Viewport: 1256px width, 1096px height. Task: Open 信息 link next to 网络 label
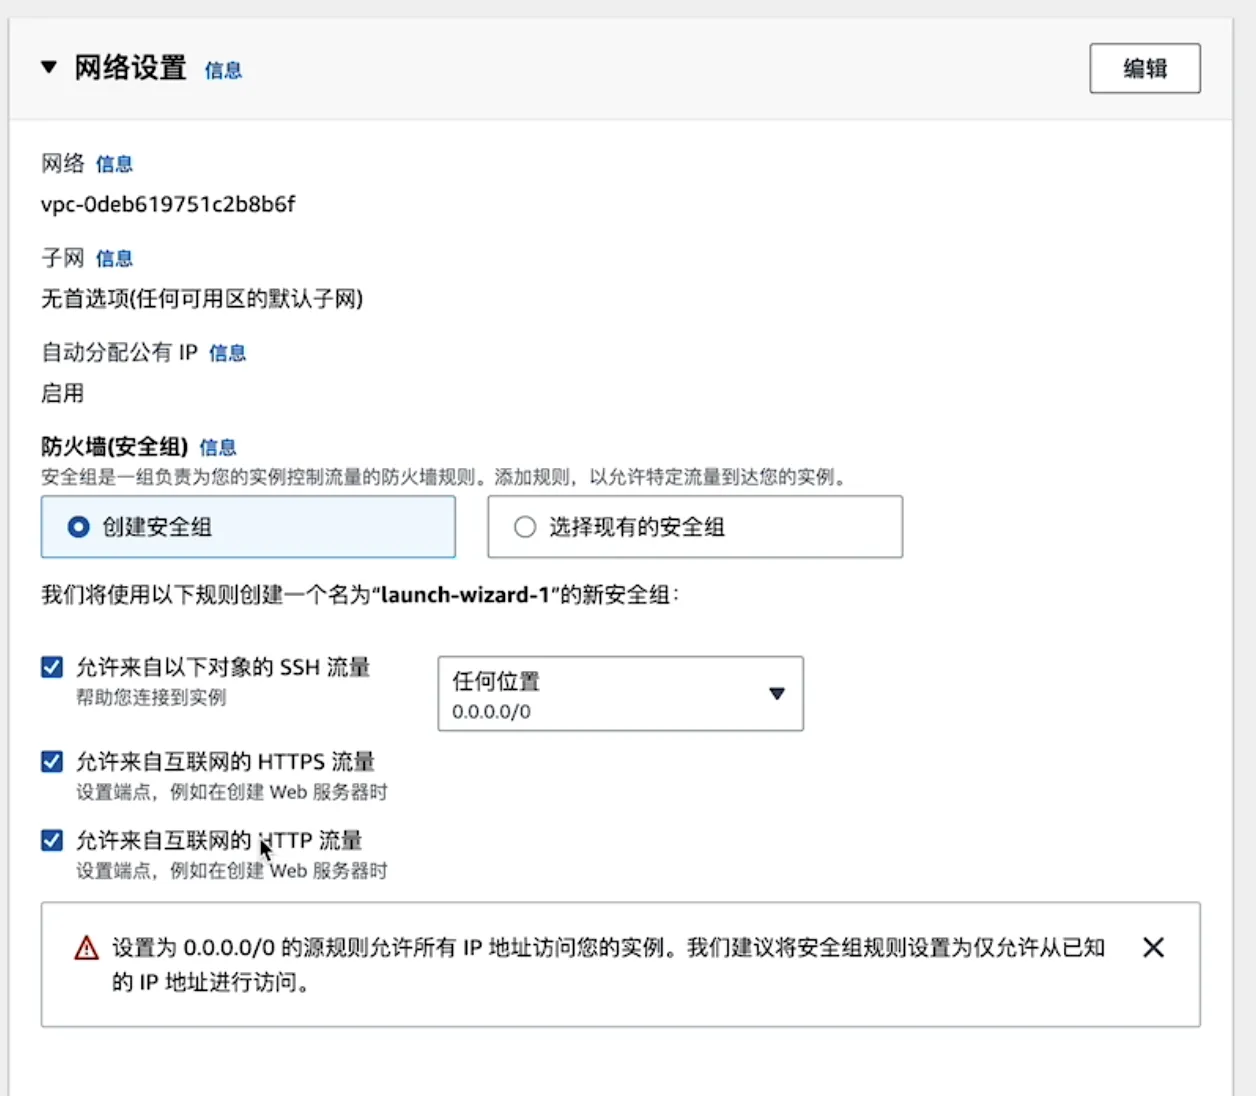pos(114,164)
